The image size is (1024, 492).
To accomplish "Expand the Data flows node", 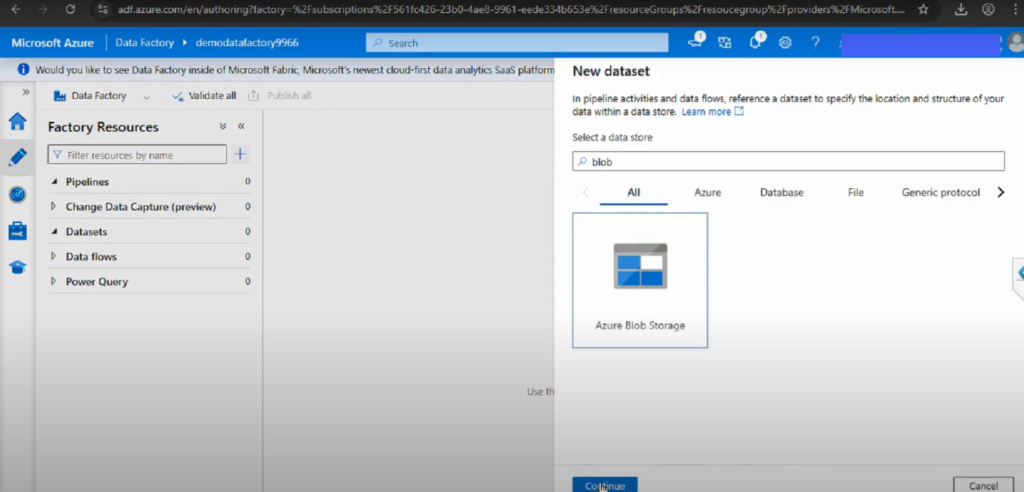I will click(x=54, y=257).
